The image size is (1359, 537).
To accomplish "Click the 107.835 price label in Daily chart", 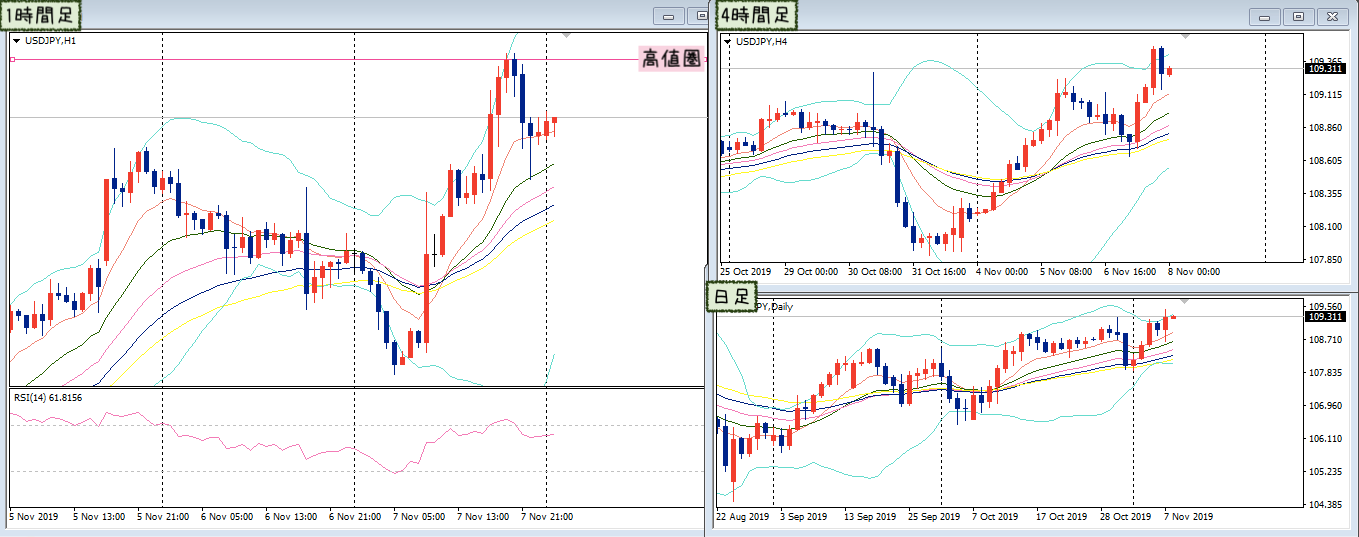I will click(1325, 373).
